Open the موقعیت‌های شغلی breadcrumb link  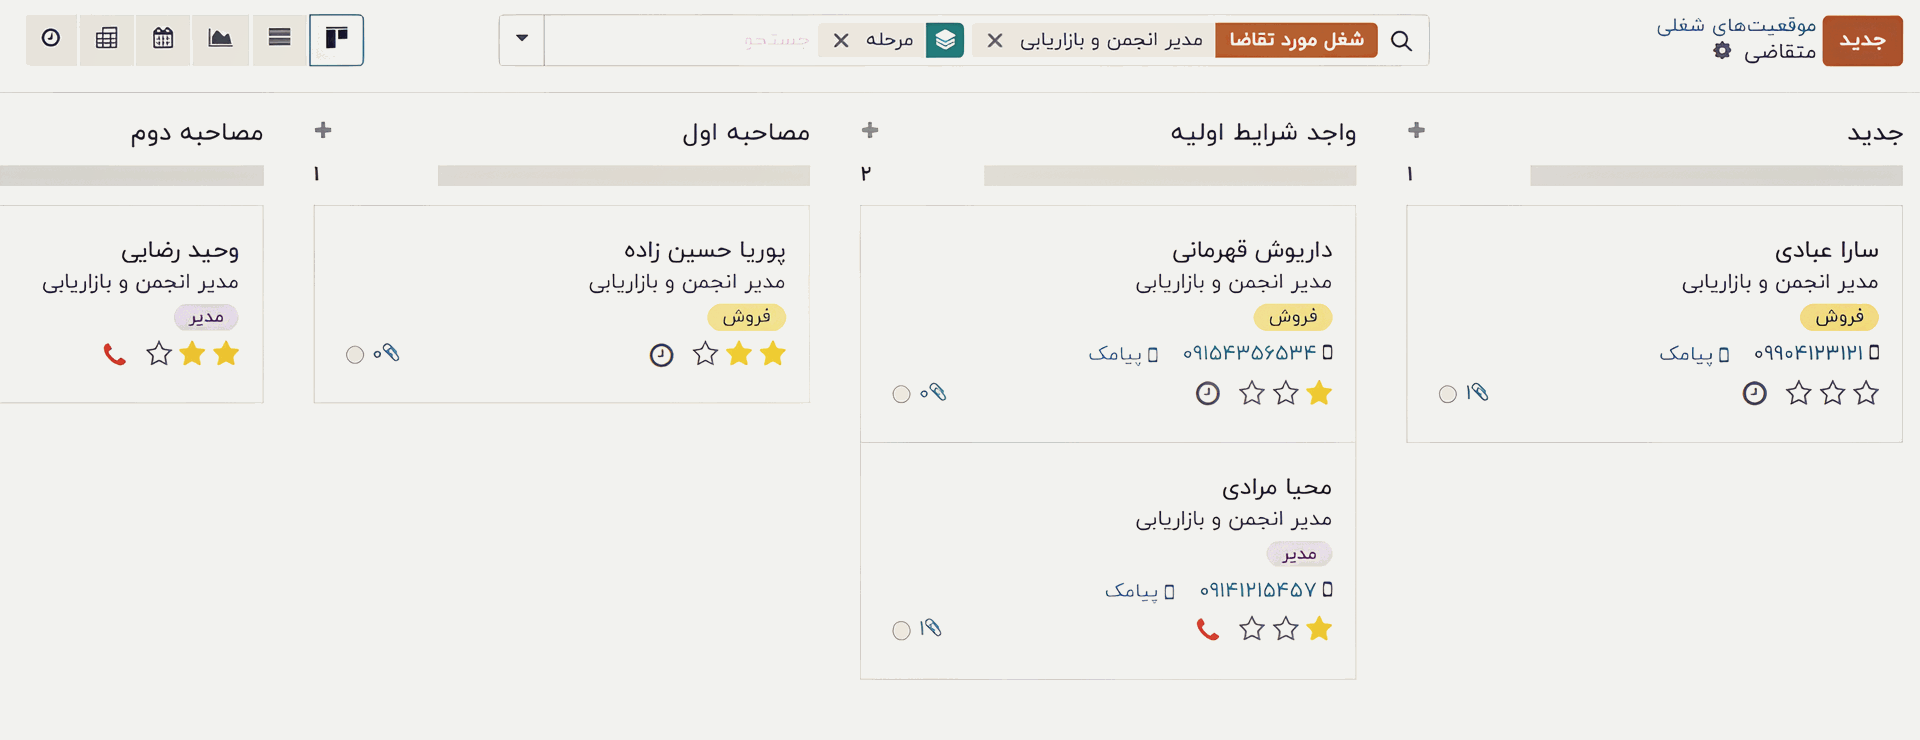point(1736,25)
